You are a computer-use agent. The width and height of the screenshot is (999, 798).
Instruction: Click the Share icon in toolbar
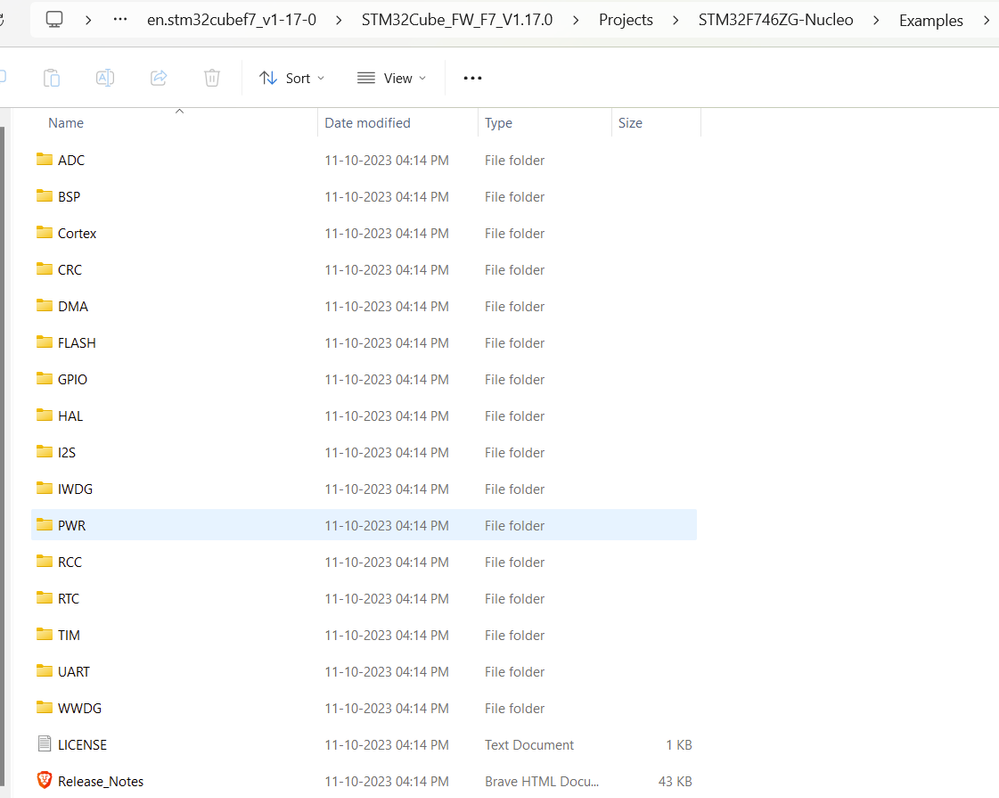(x=159, y=78)
